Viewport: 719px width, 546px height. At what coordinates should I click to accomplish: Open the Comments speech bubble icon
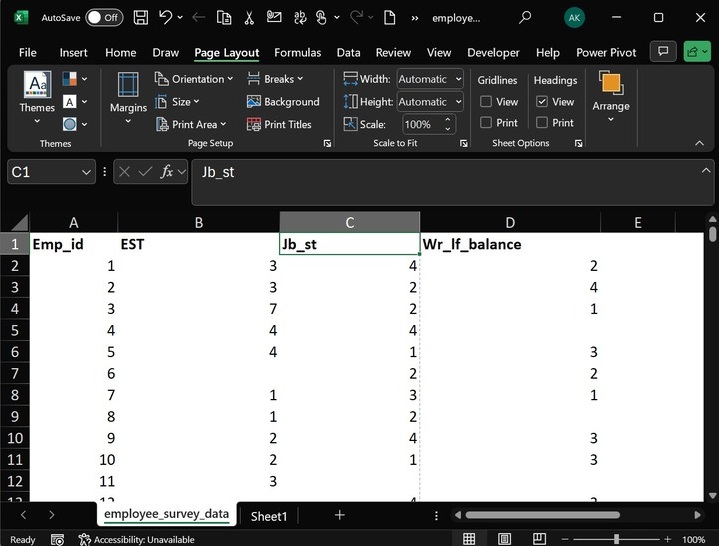coord(663,51)
